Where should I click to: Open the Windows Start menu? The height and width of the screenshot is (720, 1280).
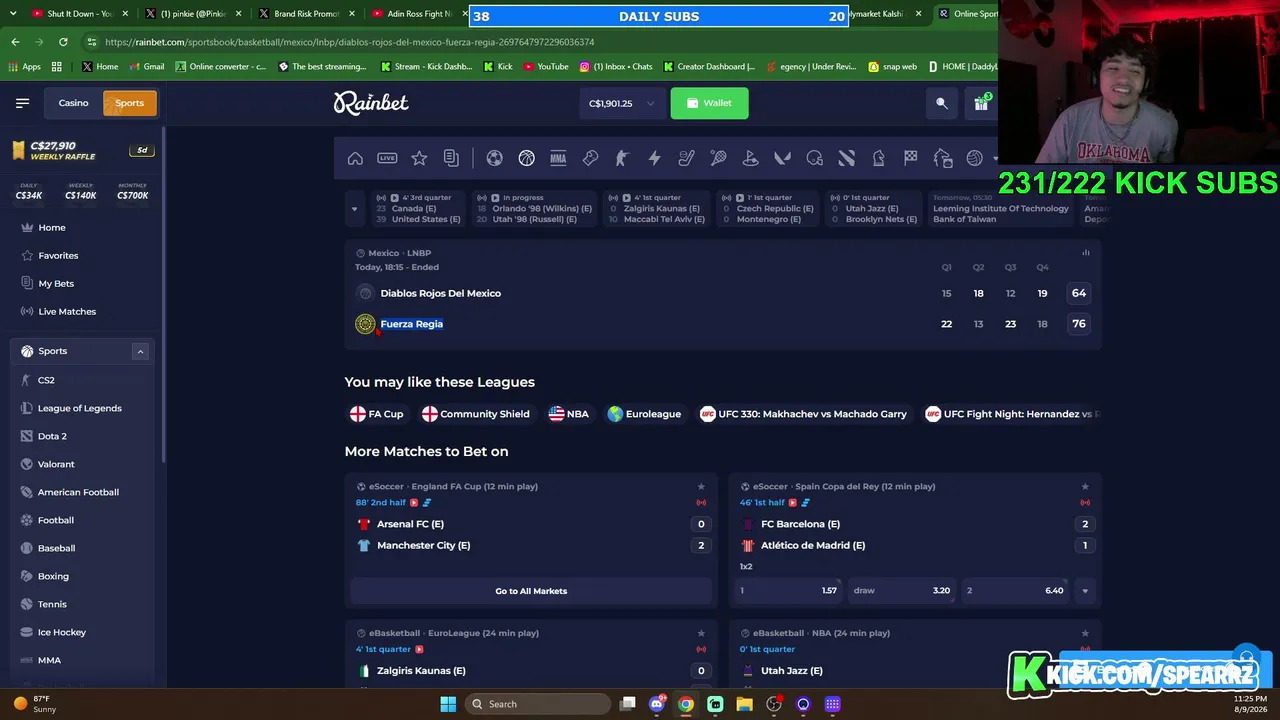448,704
